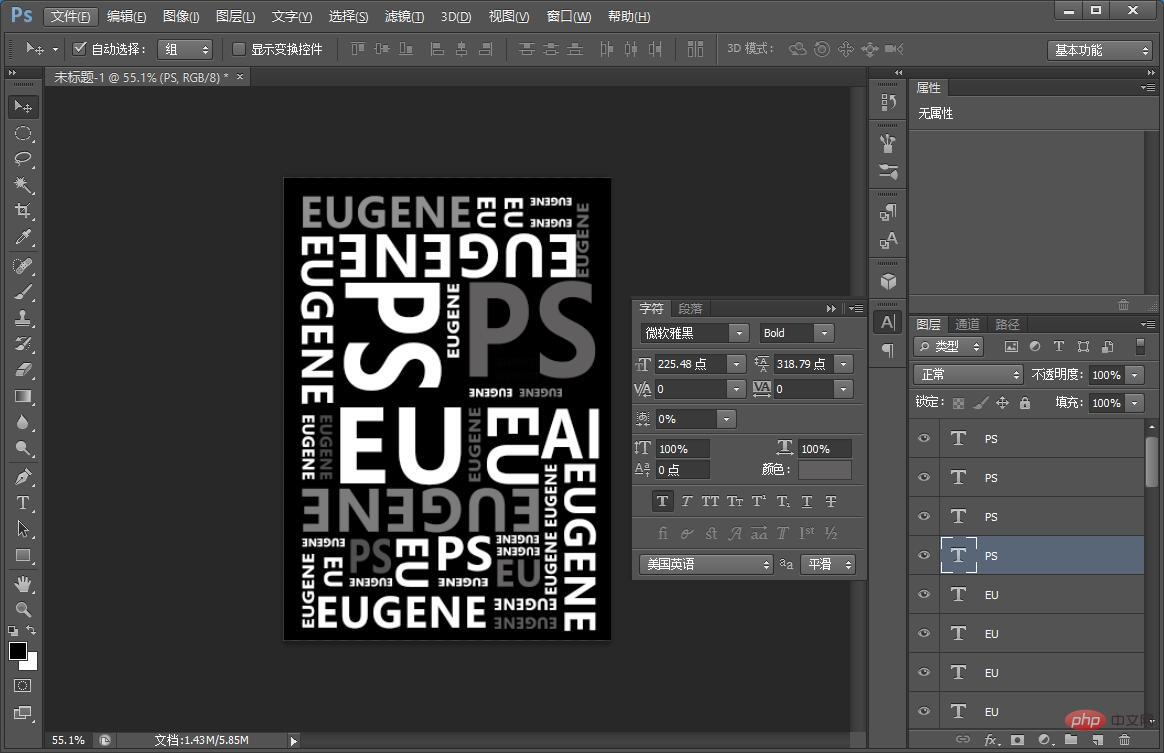Open the layer style fx menu
Viewport: 1164px width, 753px height.
pyautogui.click(x=991, y=740)
